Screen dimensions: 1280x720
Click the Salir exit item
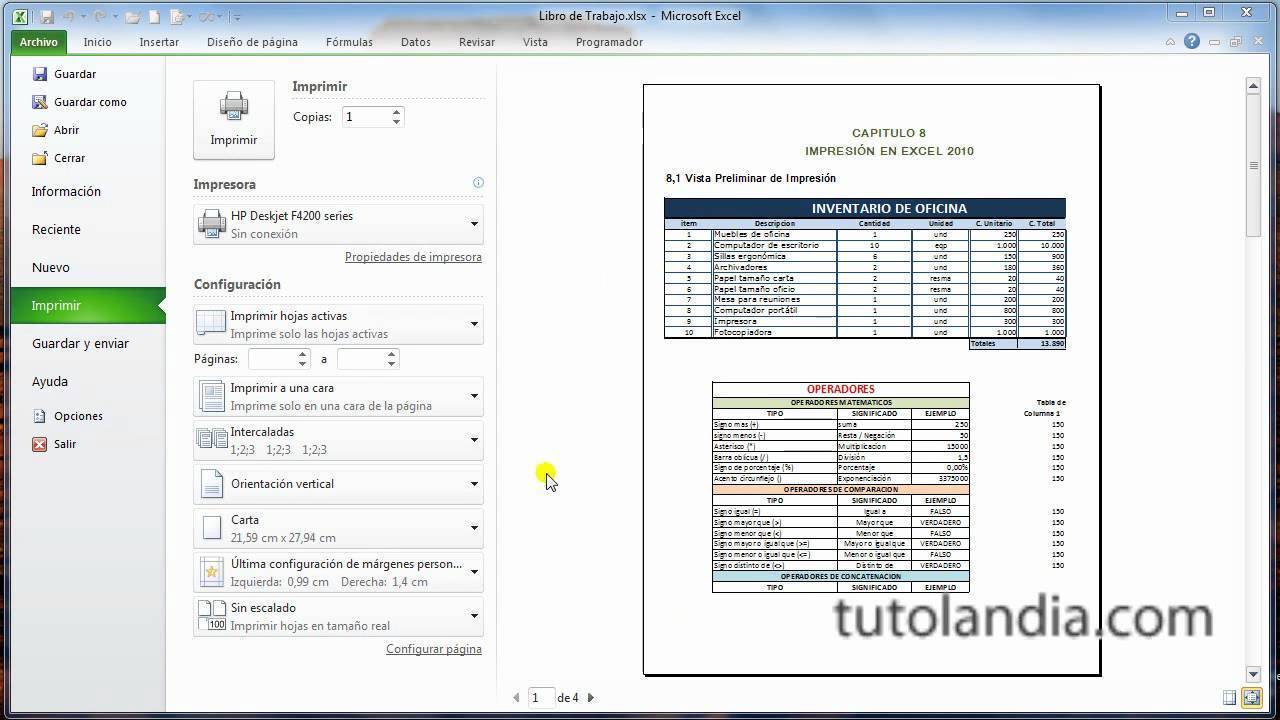point(53,444)
